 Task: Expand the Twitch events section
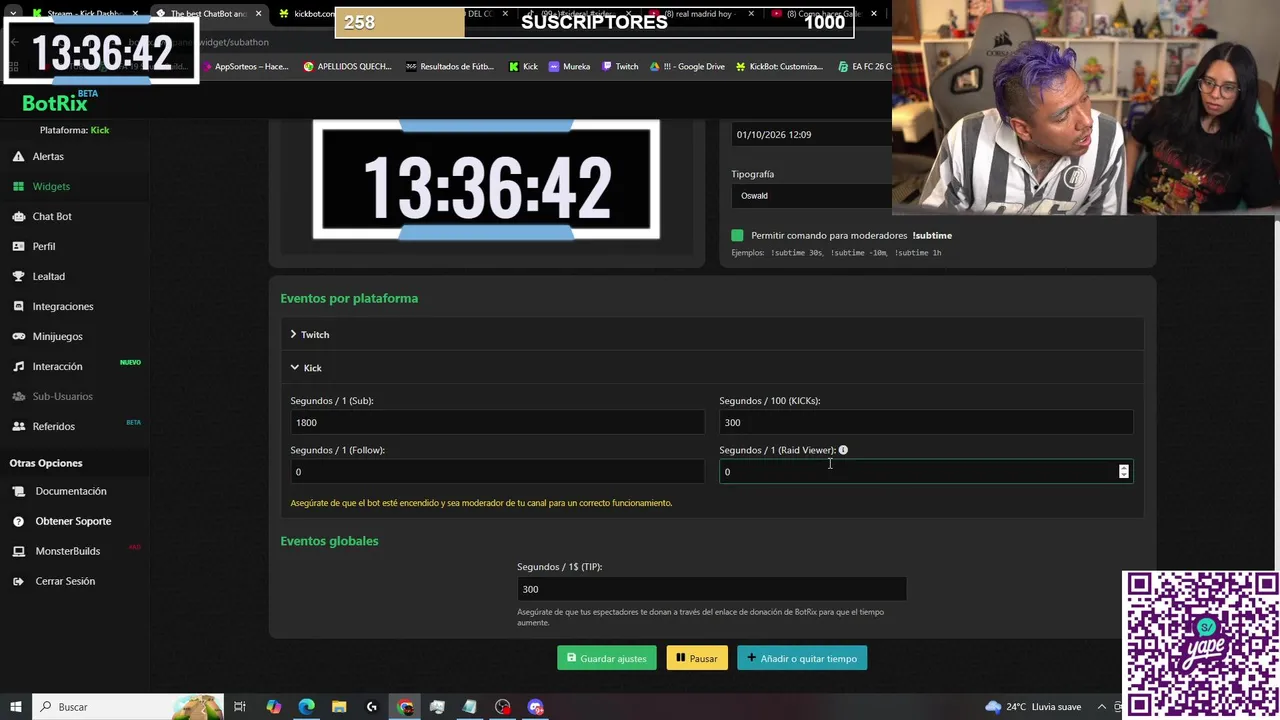pyautogui.click(x=711, y=334)
